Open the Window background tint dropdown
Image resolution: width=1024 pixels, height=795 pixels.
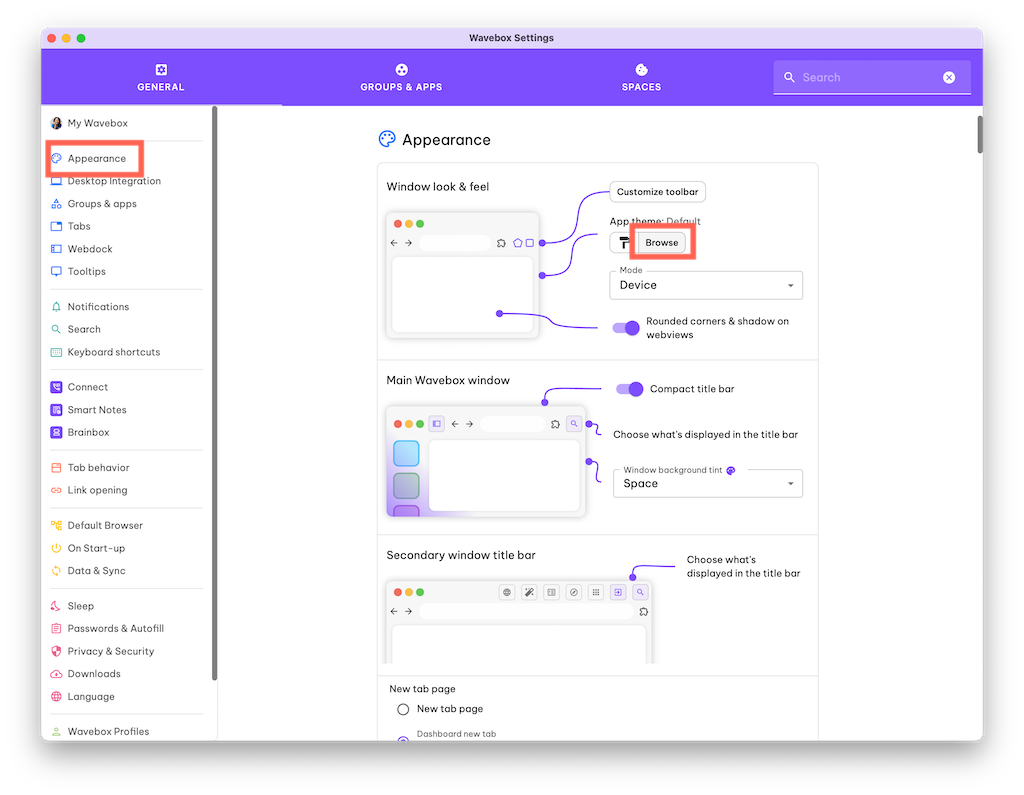[708, 483]
